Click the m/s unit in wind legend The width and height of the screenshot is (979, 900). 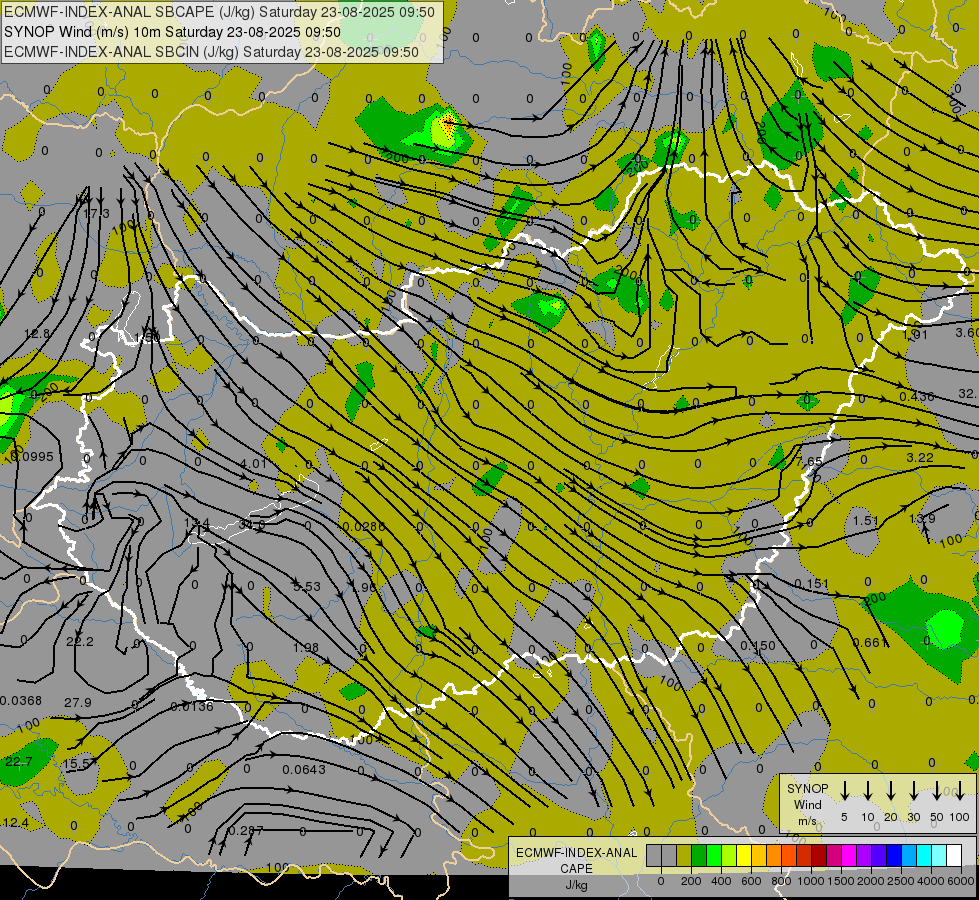point(807,821)
